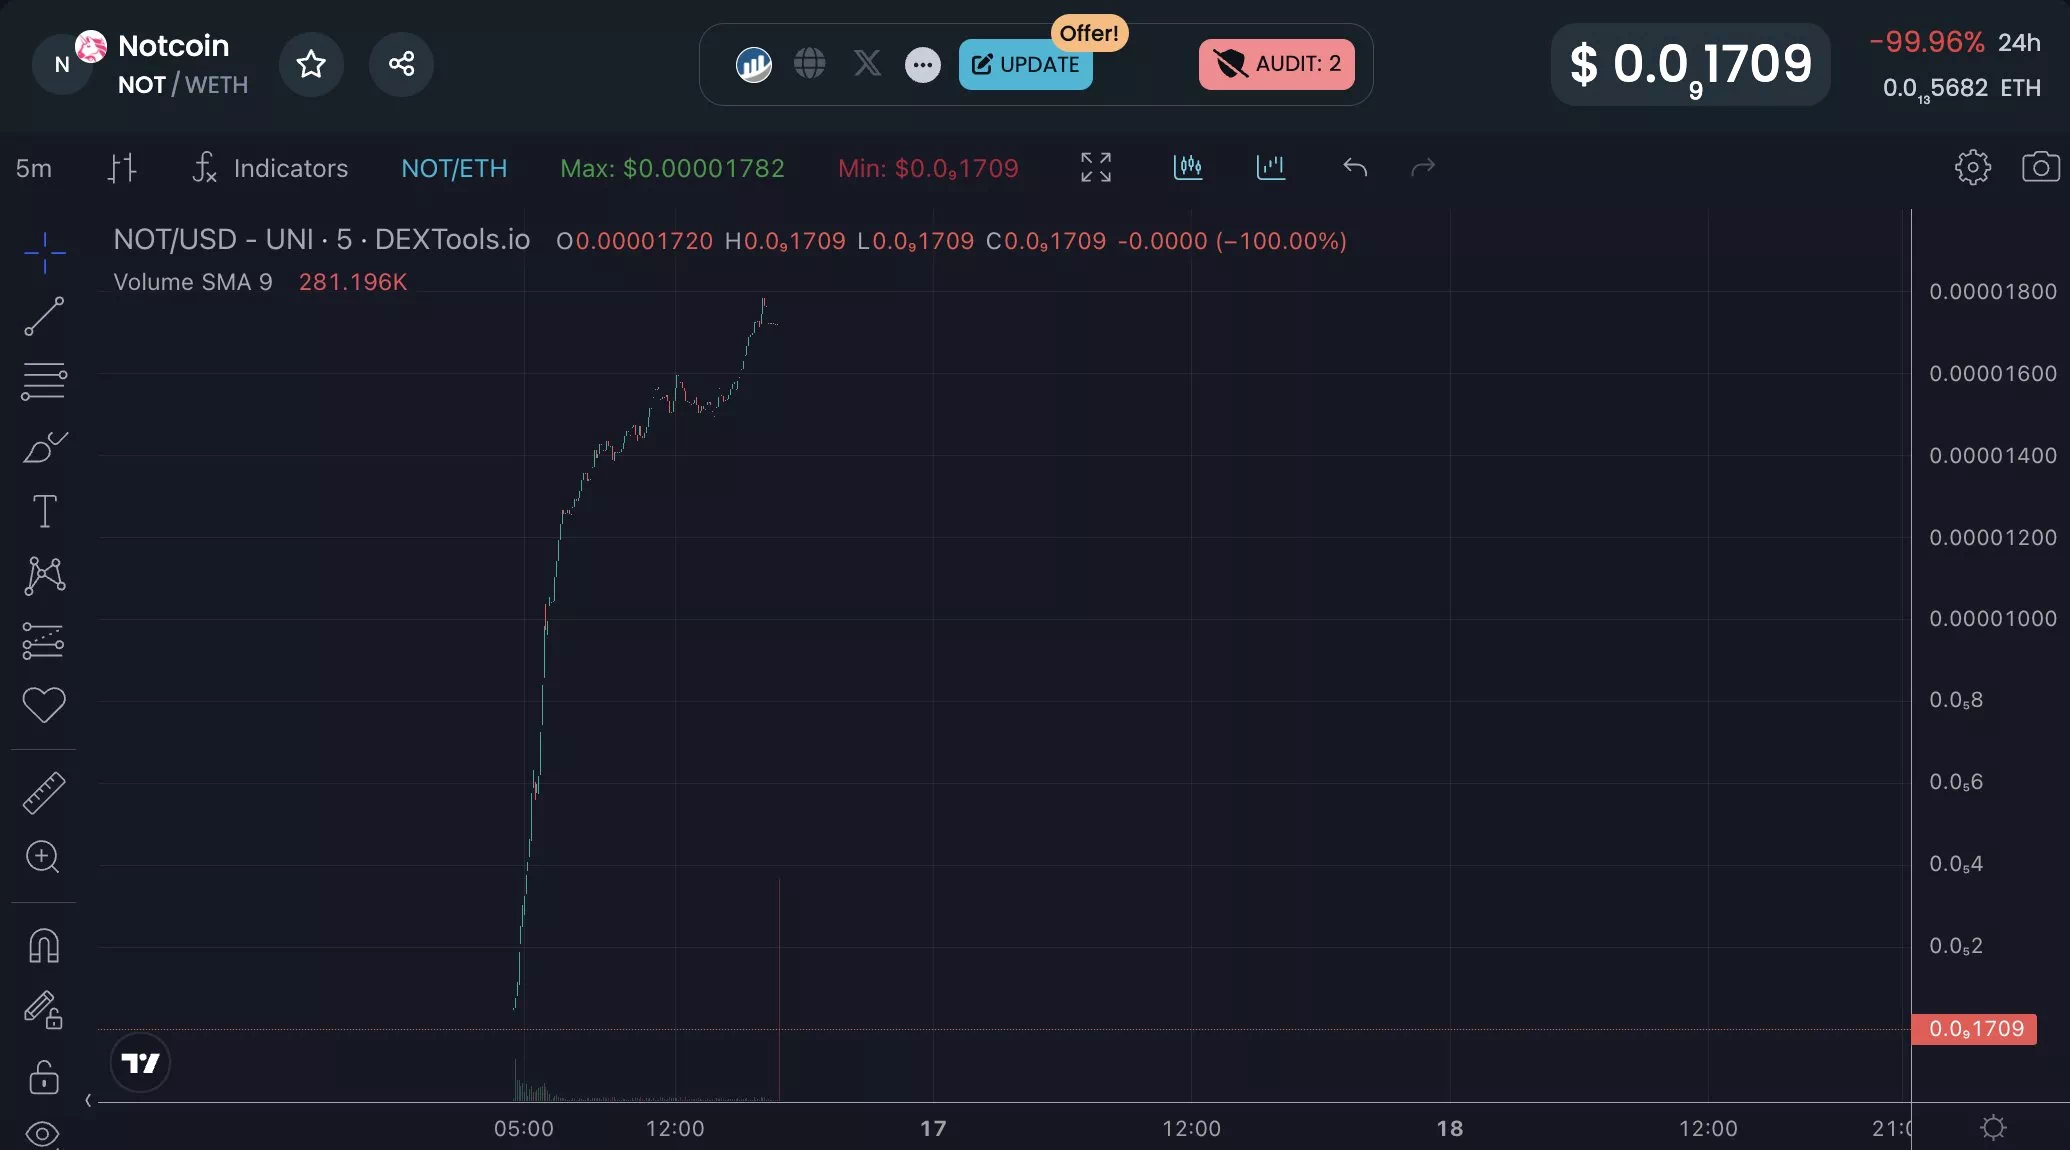2070x1150 pixels.
Task: Toggle the volume bars chart icon
Action: 1270,167
